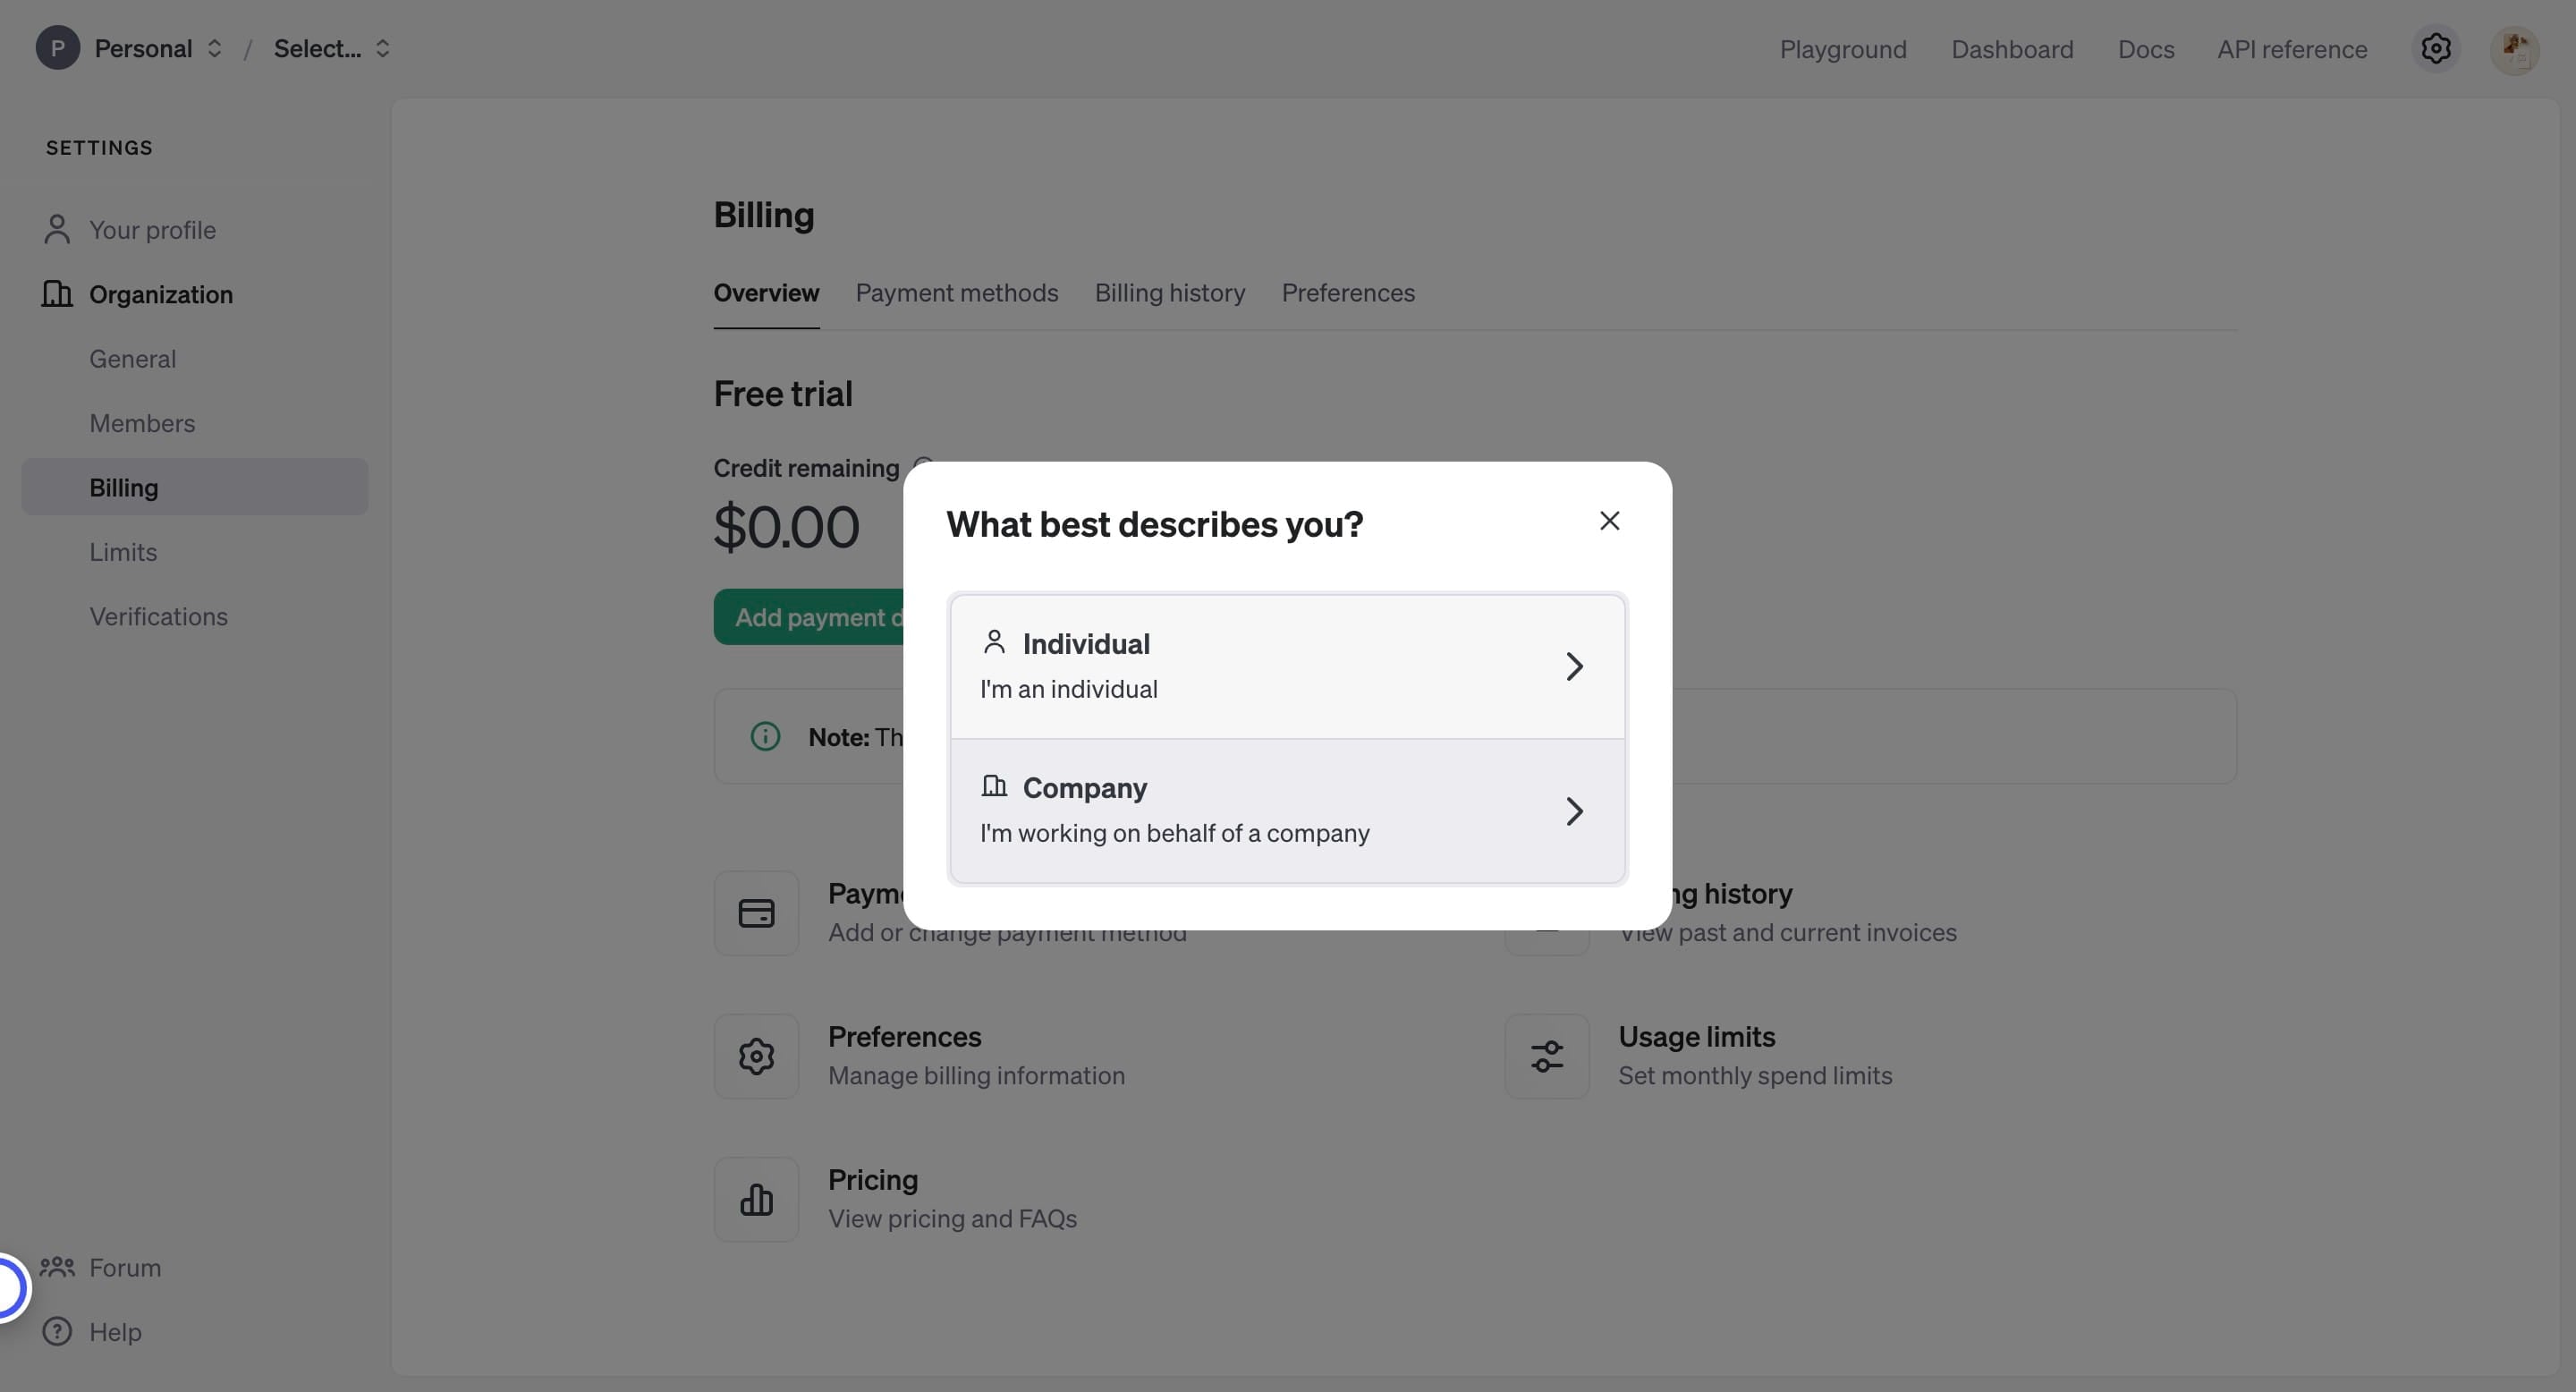Image resolution: width=2576 pixels, height=1392 pixels.
Task: Click the Preferences gear tile icon
Action: click(x=756, y=1056)
